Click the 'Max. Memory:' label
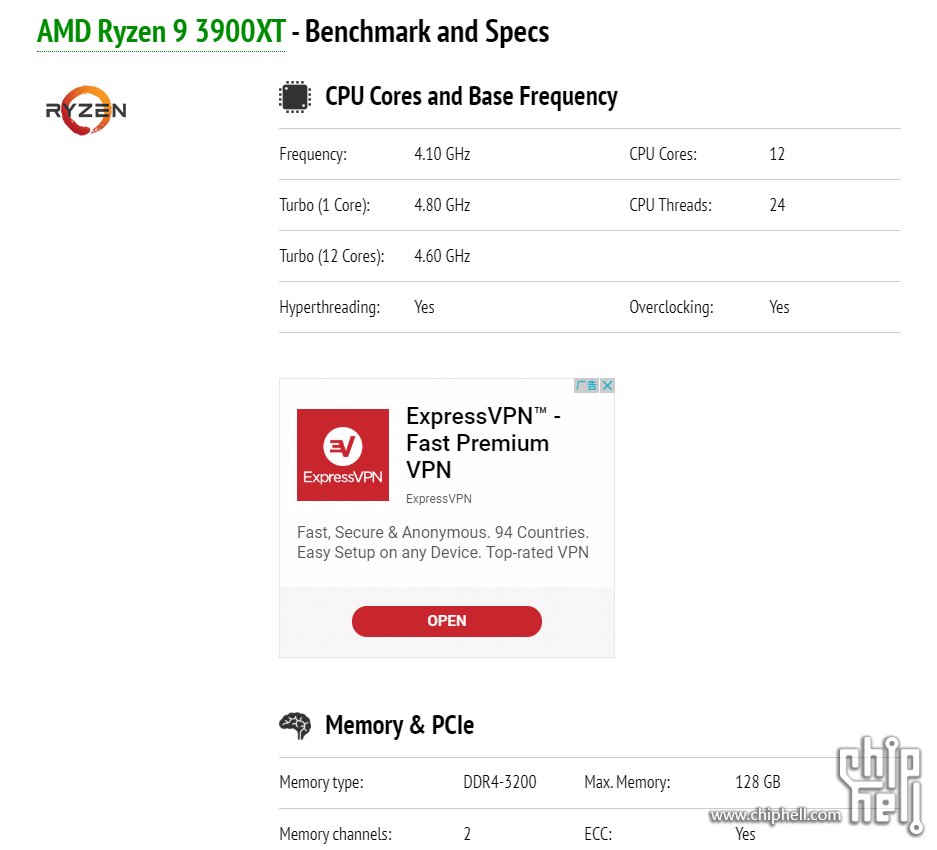The image size is (937, 850). [627, 782]
